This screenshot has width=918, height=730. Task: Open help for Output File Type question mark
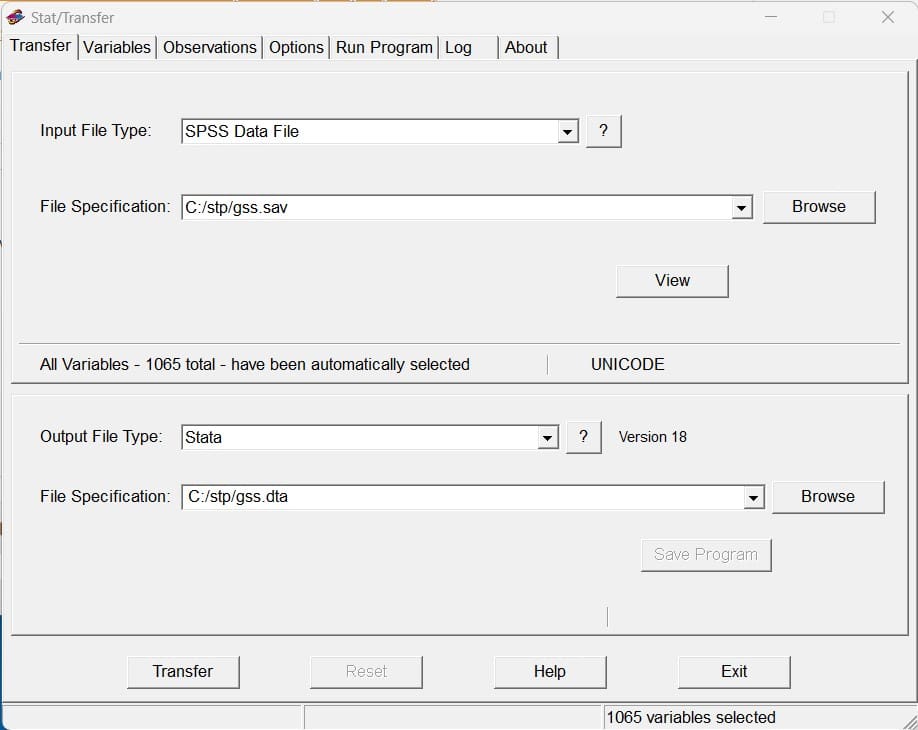[x=584, y=437]
